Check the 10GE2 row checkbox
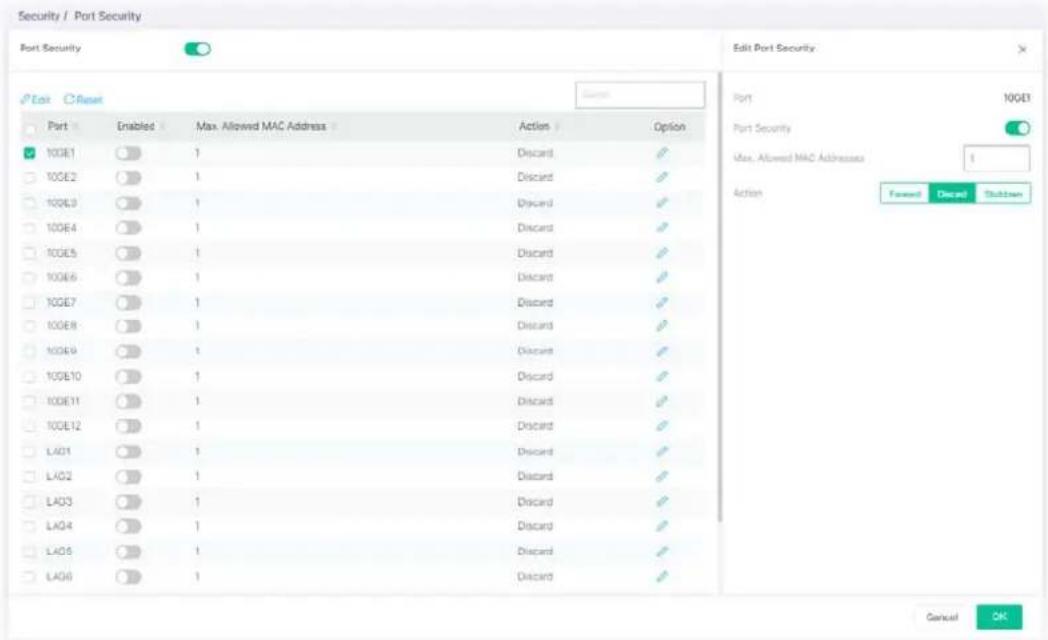The height and width of the screenshot is (640, 1048). click(29, 178)
